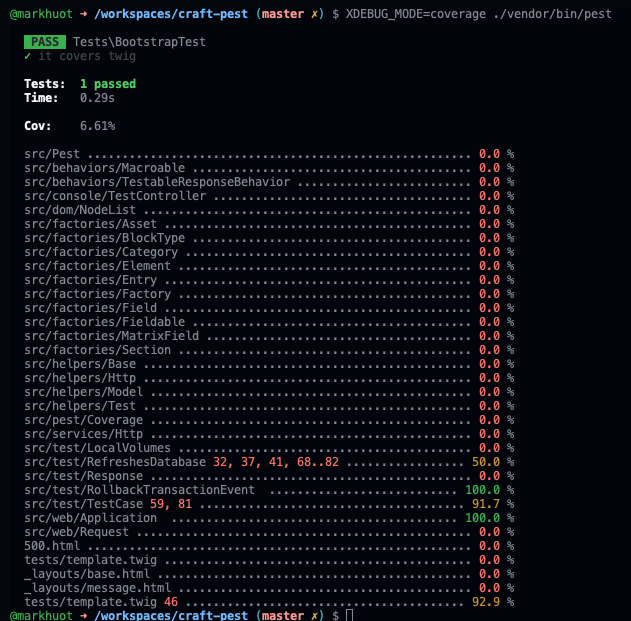Click the green PASS badge
This screenshot has height=621, width=631.
point(45,42)
